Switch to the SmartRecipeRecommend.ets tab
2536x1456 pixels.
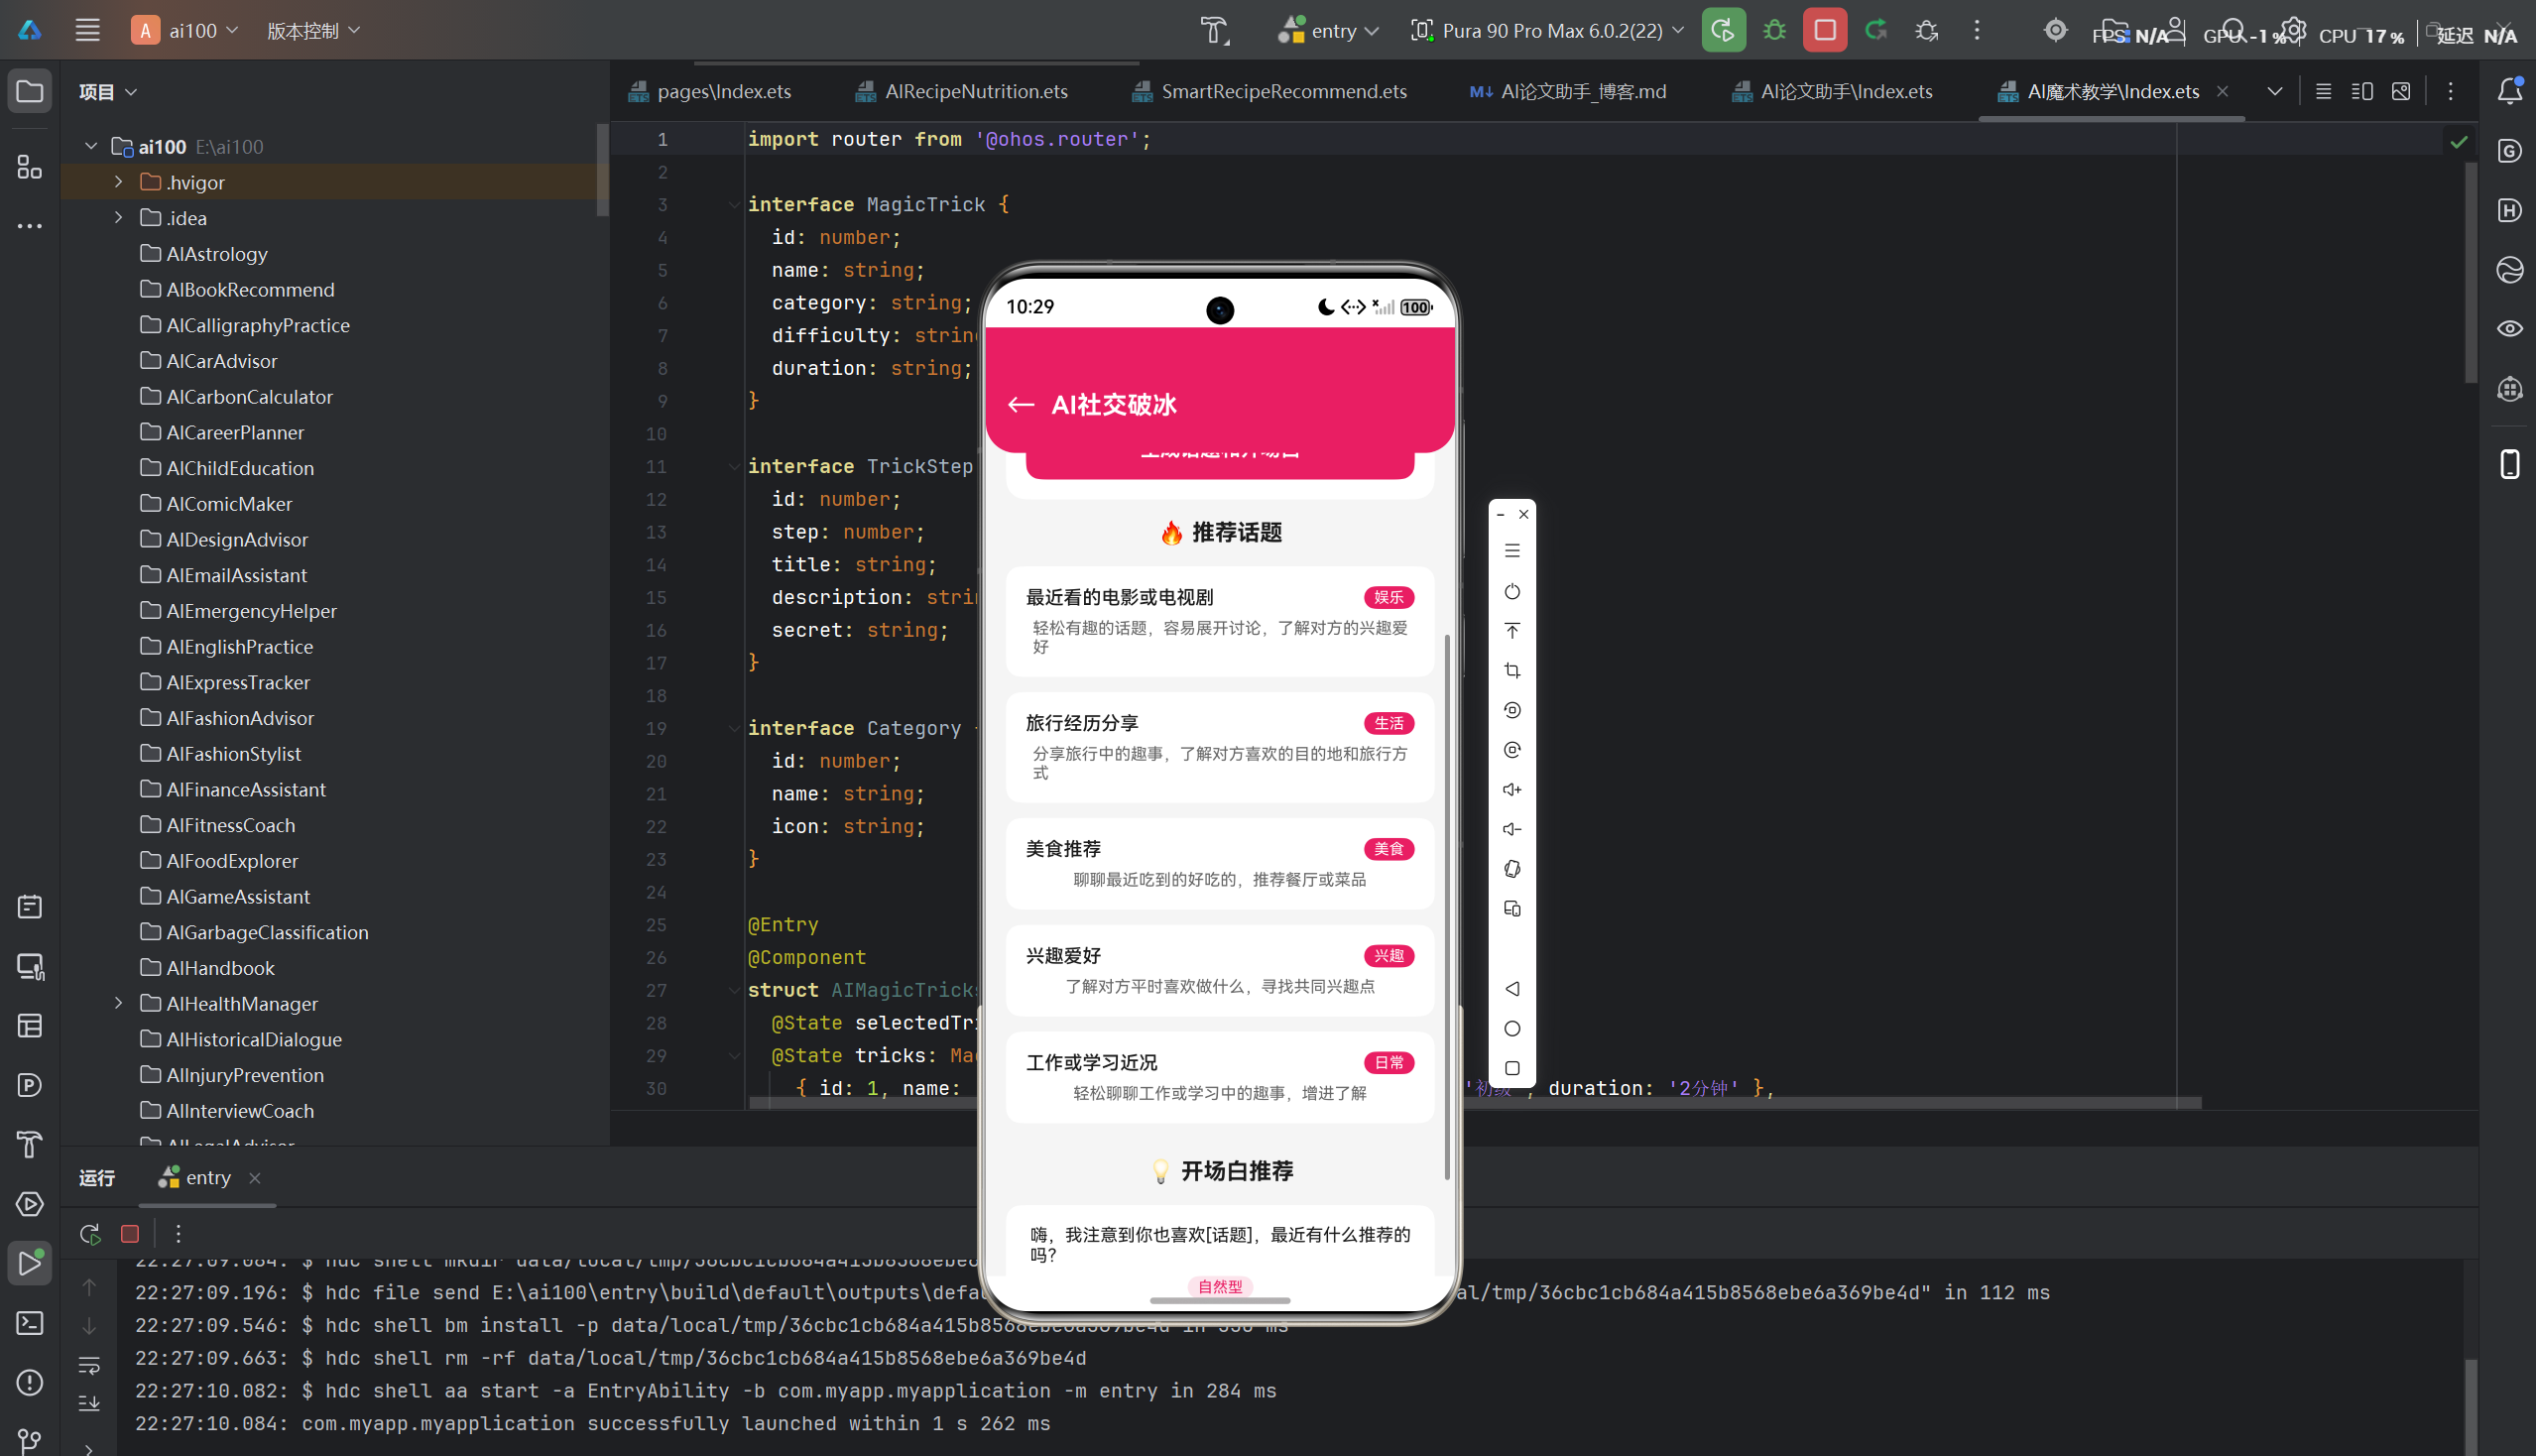[1270, 91]
